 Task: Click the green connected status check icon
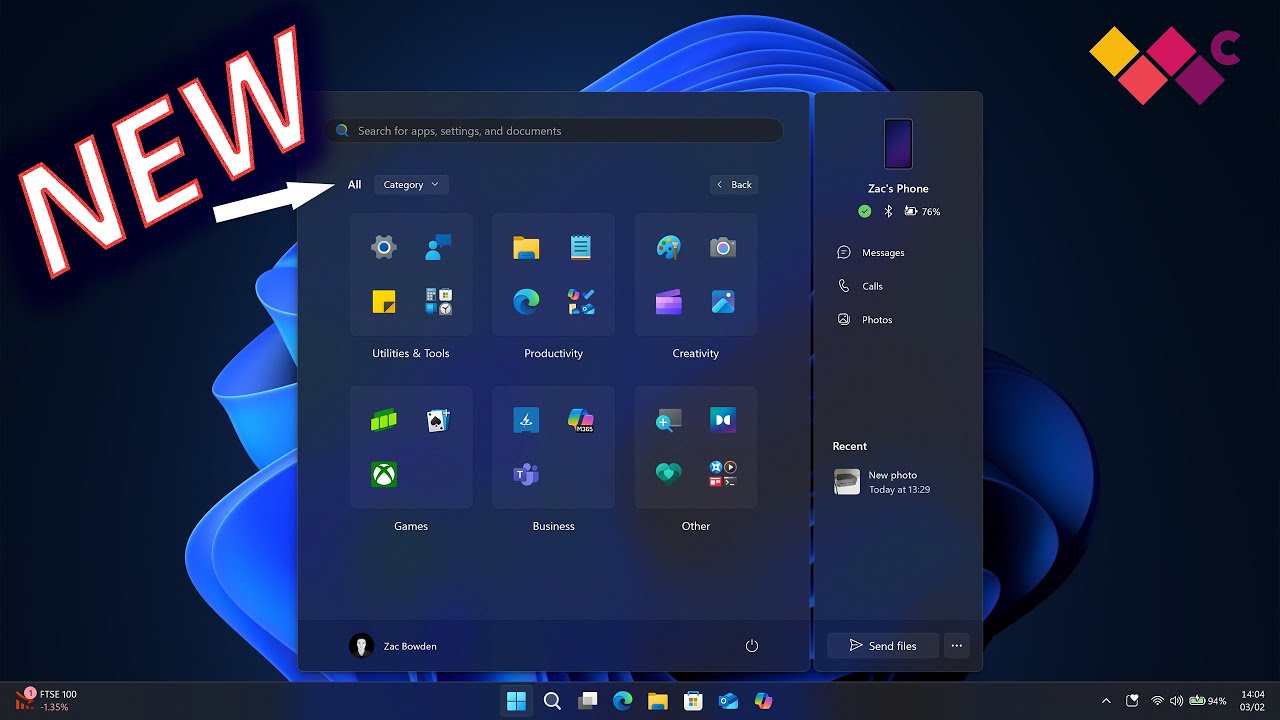point(864,211)
